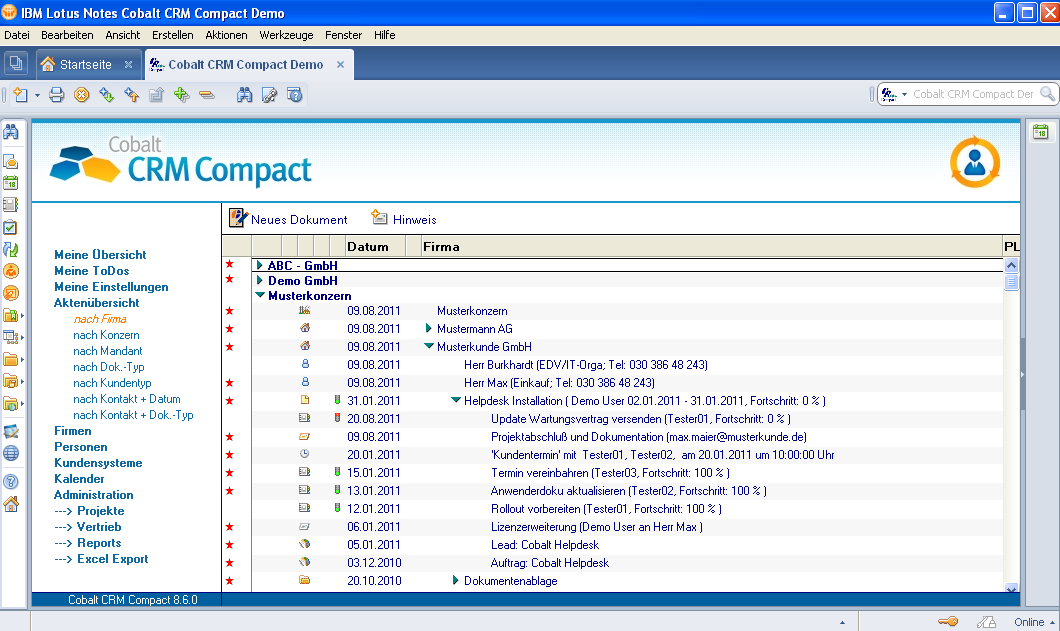The image size is (1060, 631).
Task: Open the Aktionen menu
Action: point(226,35)
